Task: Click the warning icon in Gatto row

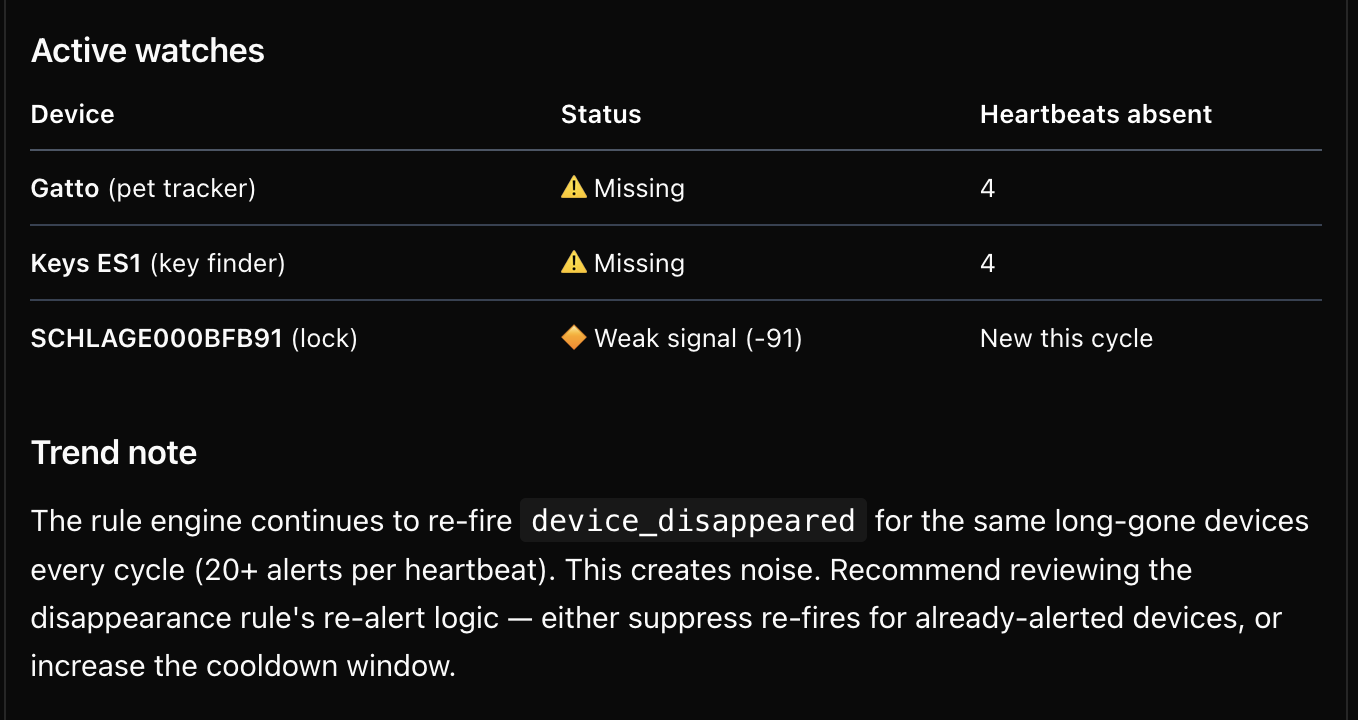Action: [573, 188]
